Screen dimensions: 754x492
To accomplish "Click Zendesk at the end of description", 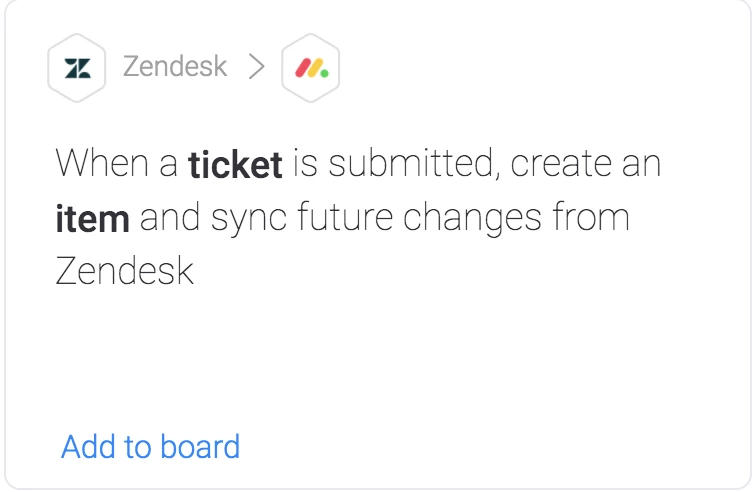I will click(124, 272).
